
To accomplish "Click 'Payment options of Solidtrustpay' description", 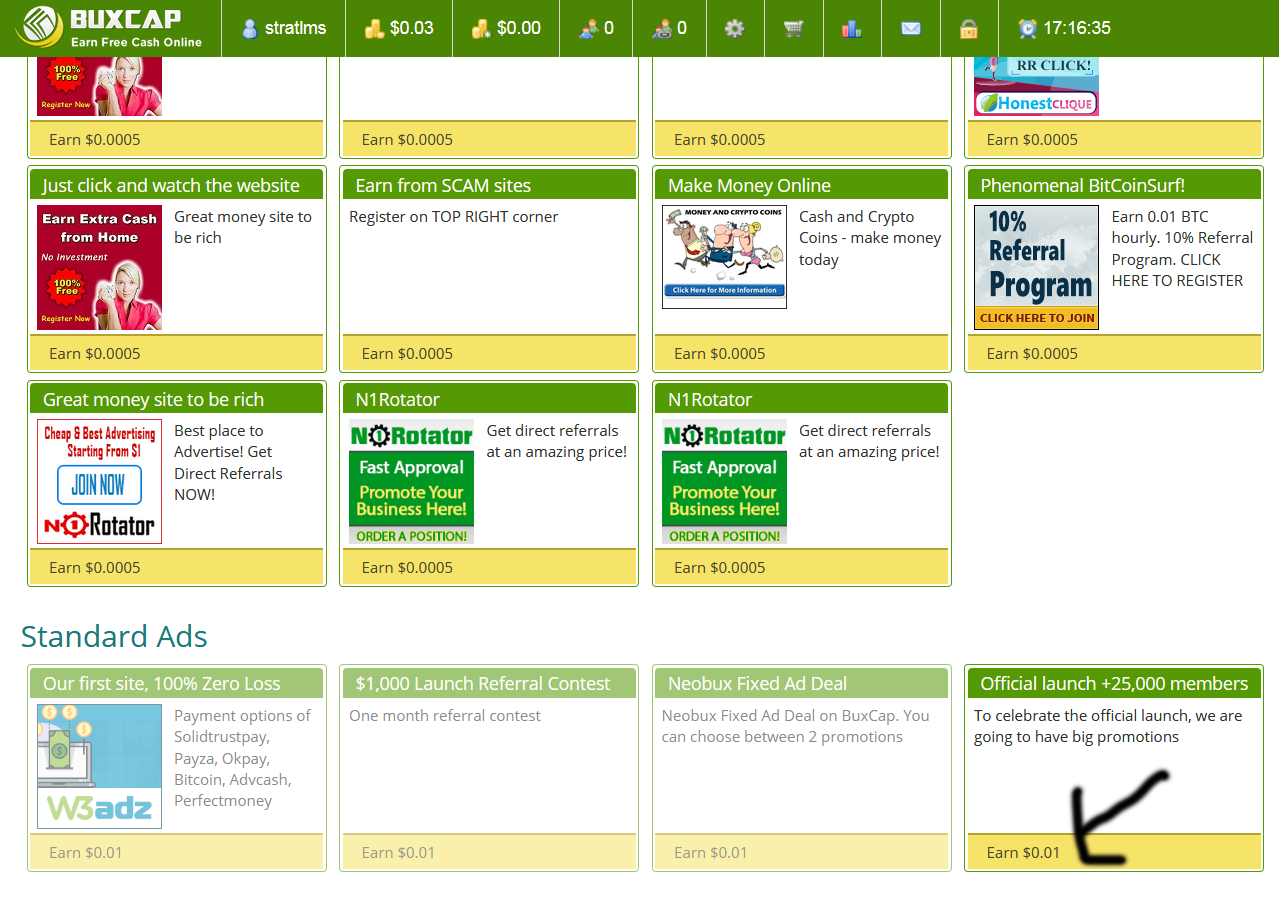I will click(242, 758).
